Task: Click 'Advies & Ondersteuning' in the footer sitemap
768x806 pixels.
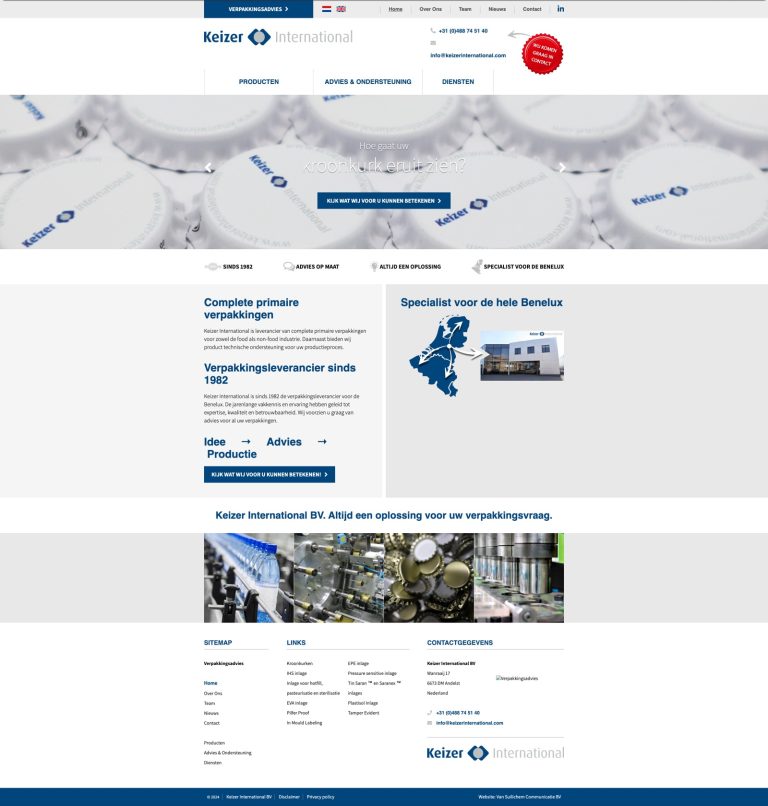Action: (x=228, y=753)
